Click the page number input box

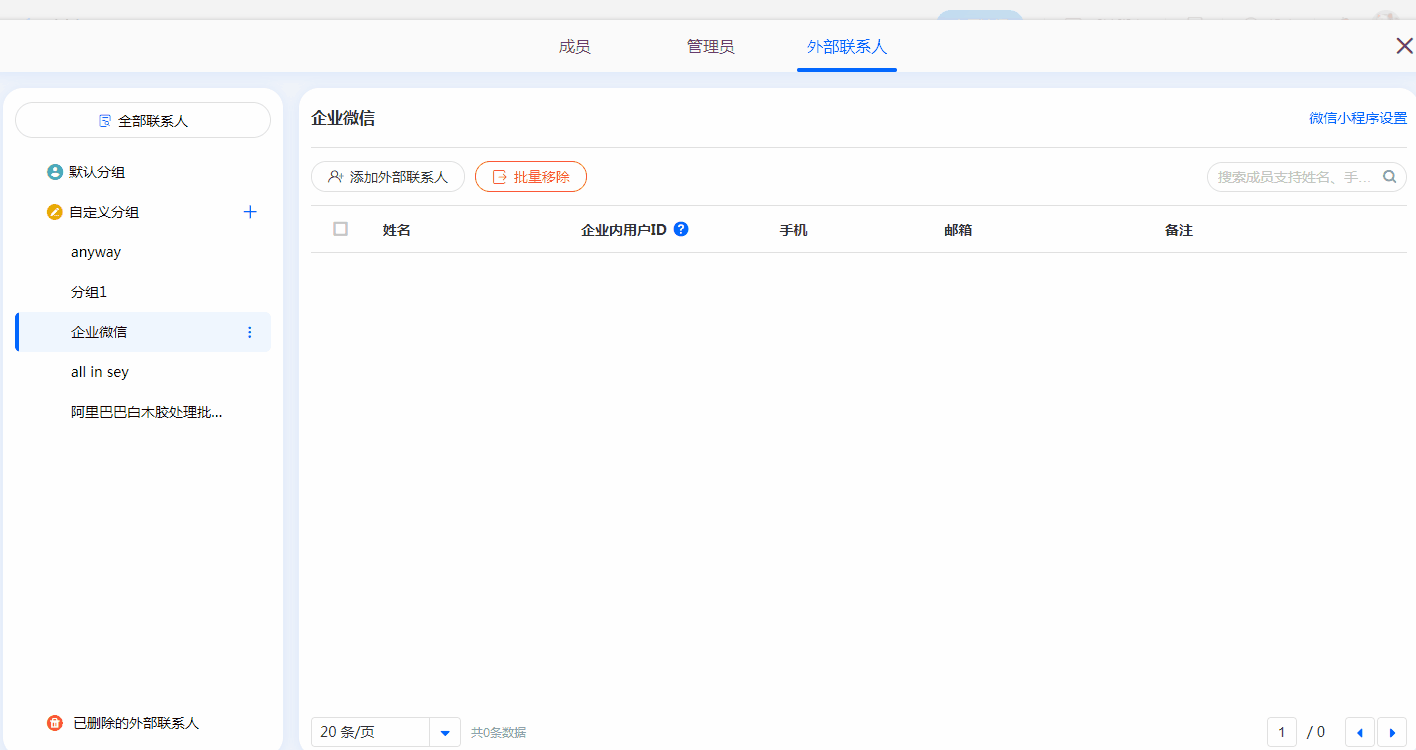1281,732
